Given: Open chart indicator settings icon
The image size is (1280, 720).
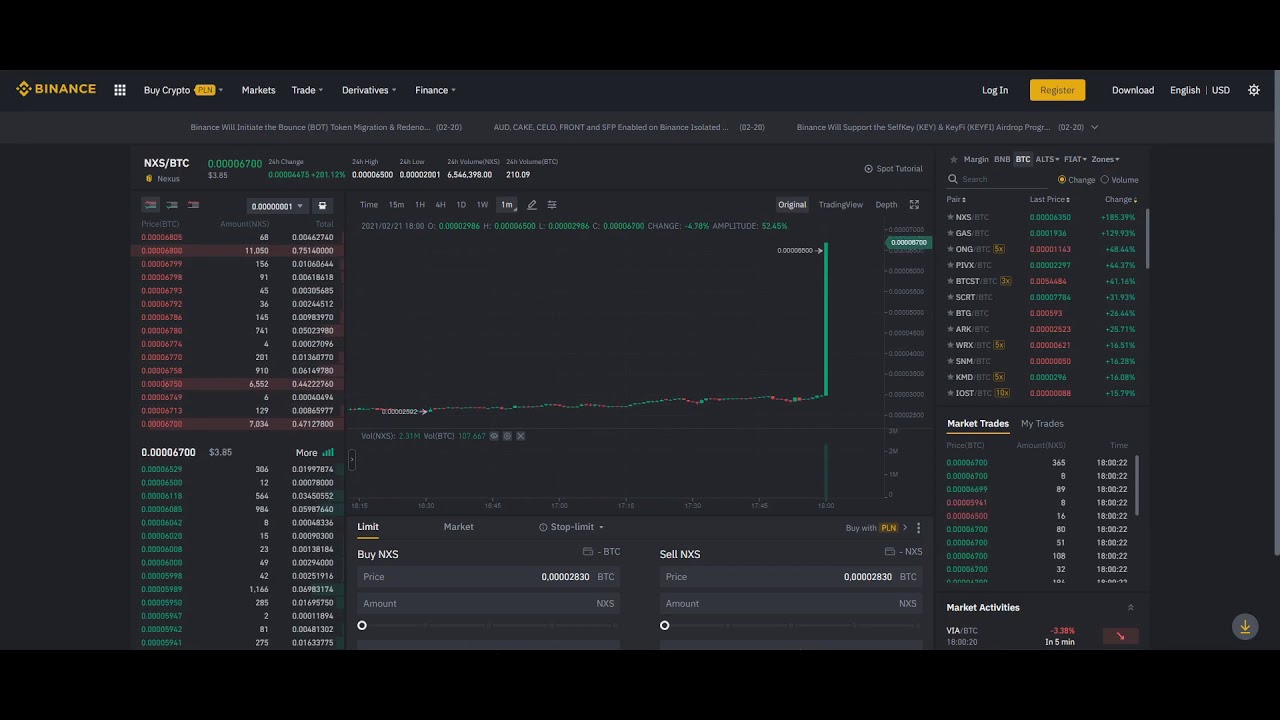Looking at the screenshot, I should (552, 205).
